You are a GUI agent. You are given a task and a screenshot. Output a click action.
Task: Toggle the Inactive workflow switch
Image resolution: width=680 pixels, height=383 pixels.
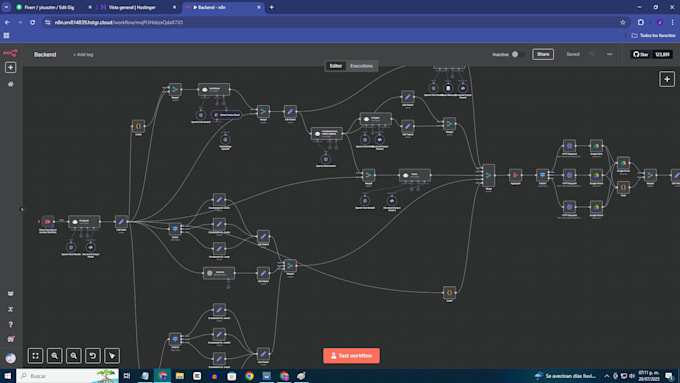point(517,54)
